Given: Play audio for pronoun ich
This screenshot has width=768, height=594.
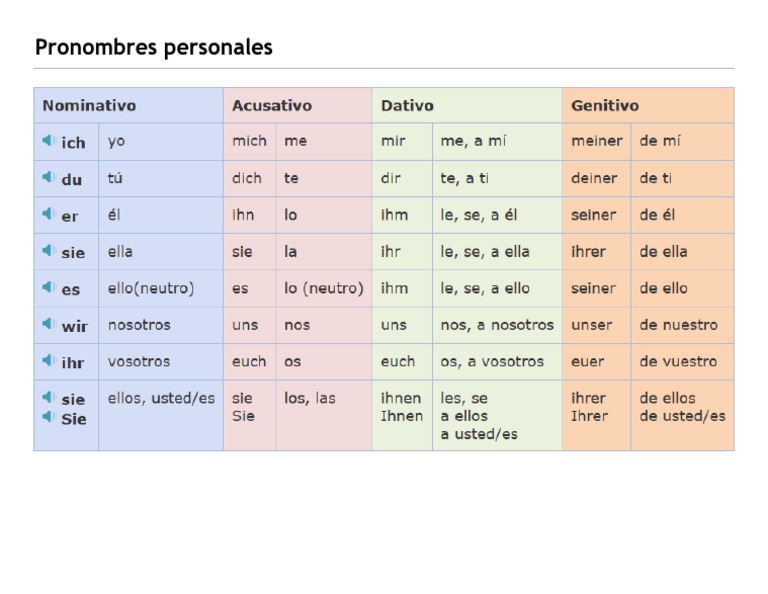Looking at the screenshot, I should tap(48, 141).
